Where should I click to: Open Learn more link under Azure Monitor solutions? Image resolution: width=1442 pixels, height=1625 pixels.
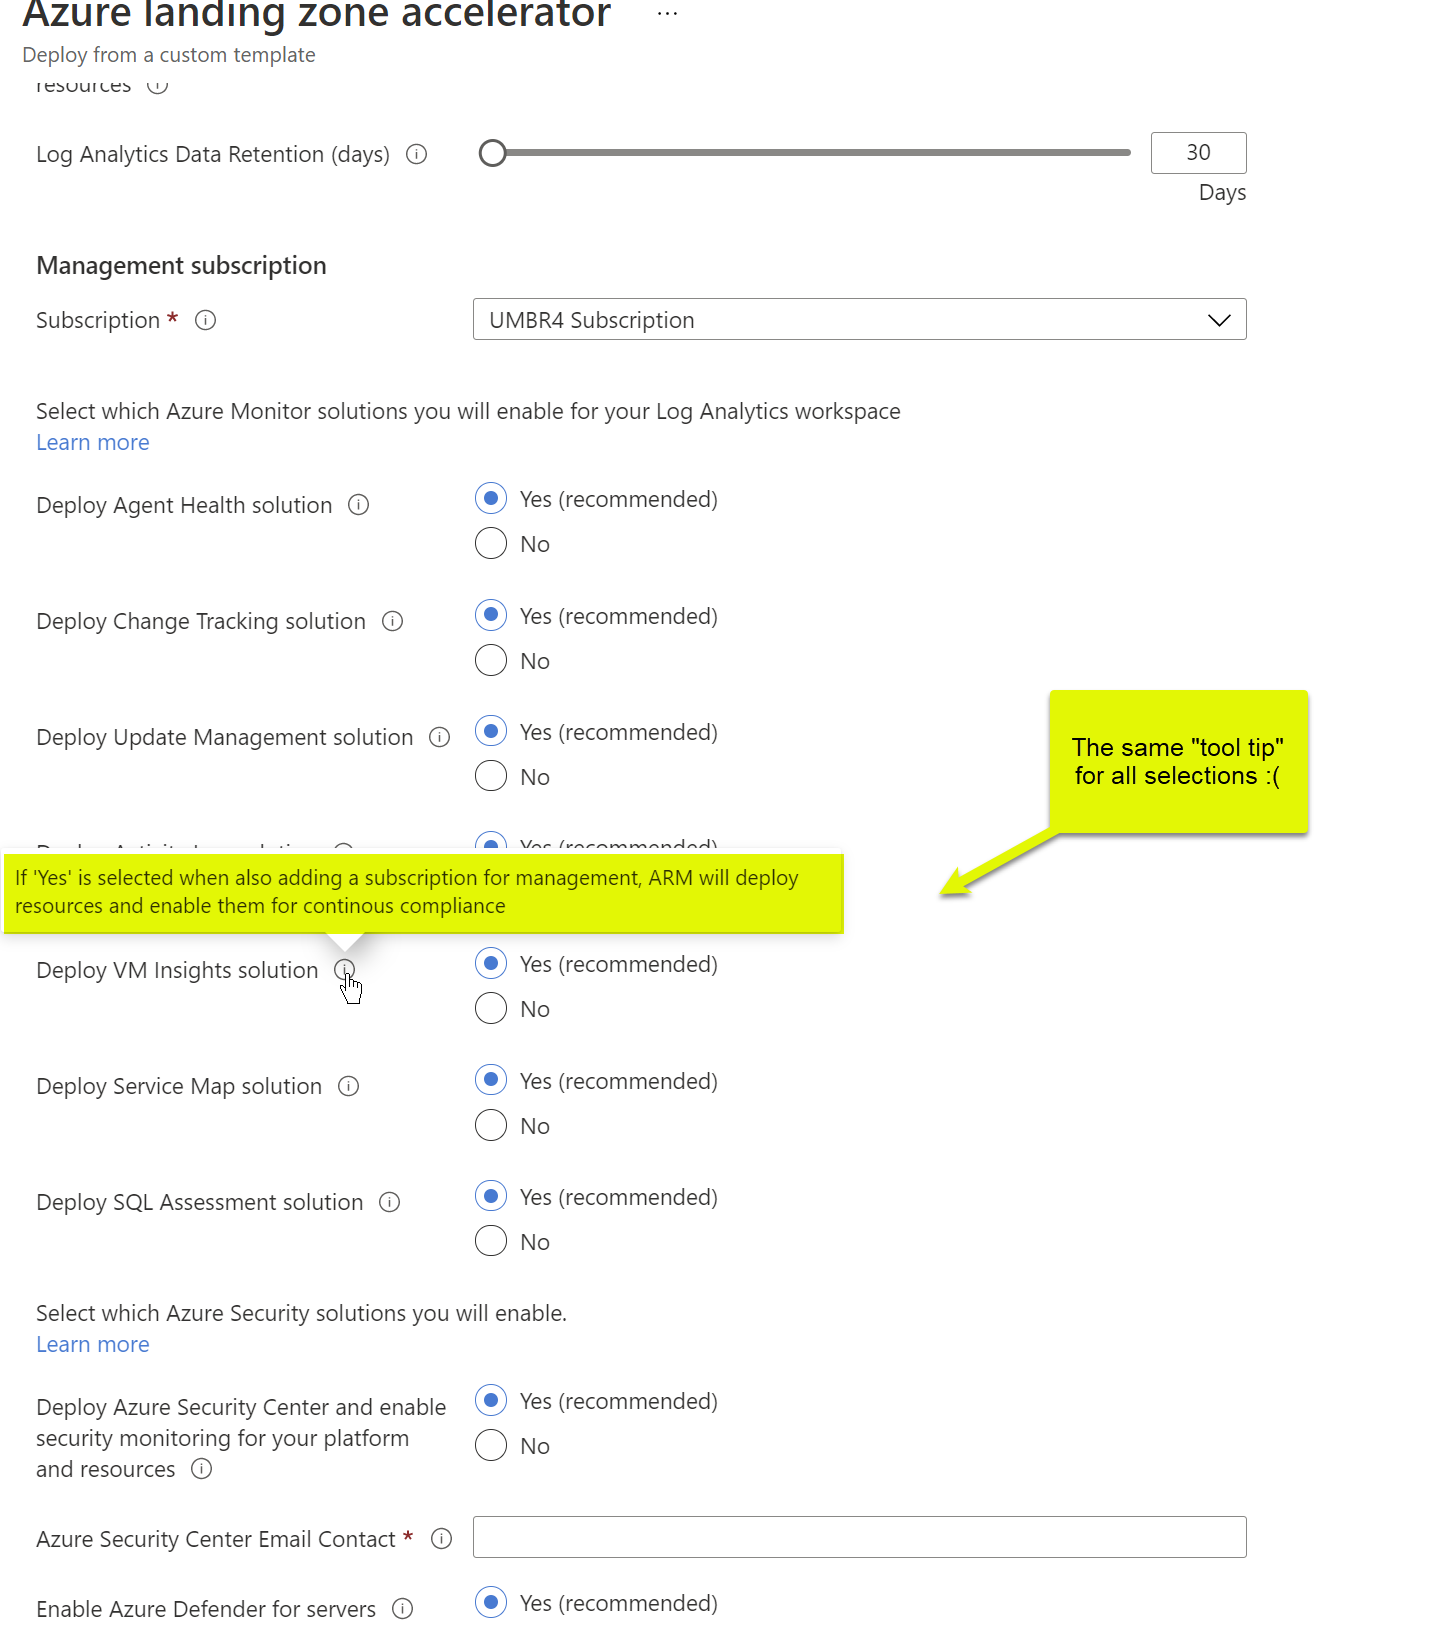(x=93, y=442)
